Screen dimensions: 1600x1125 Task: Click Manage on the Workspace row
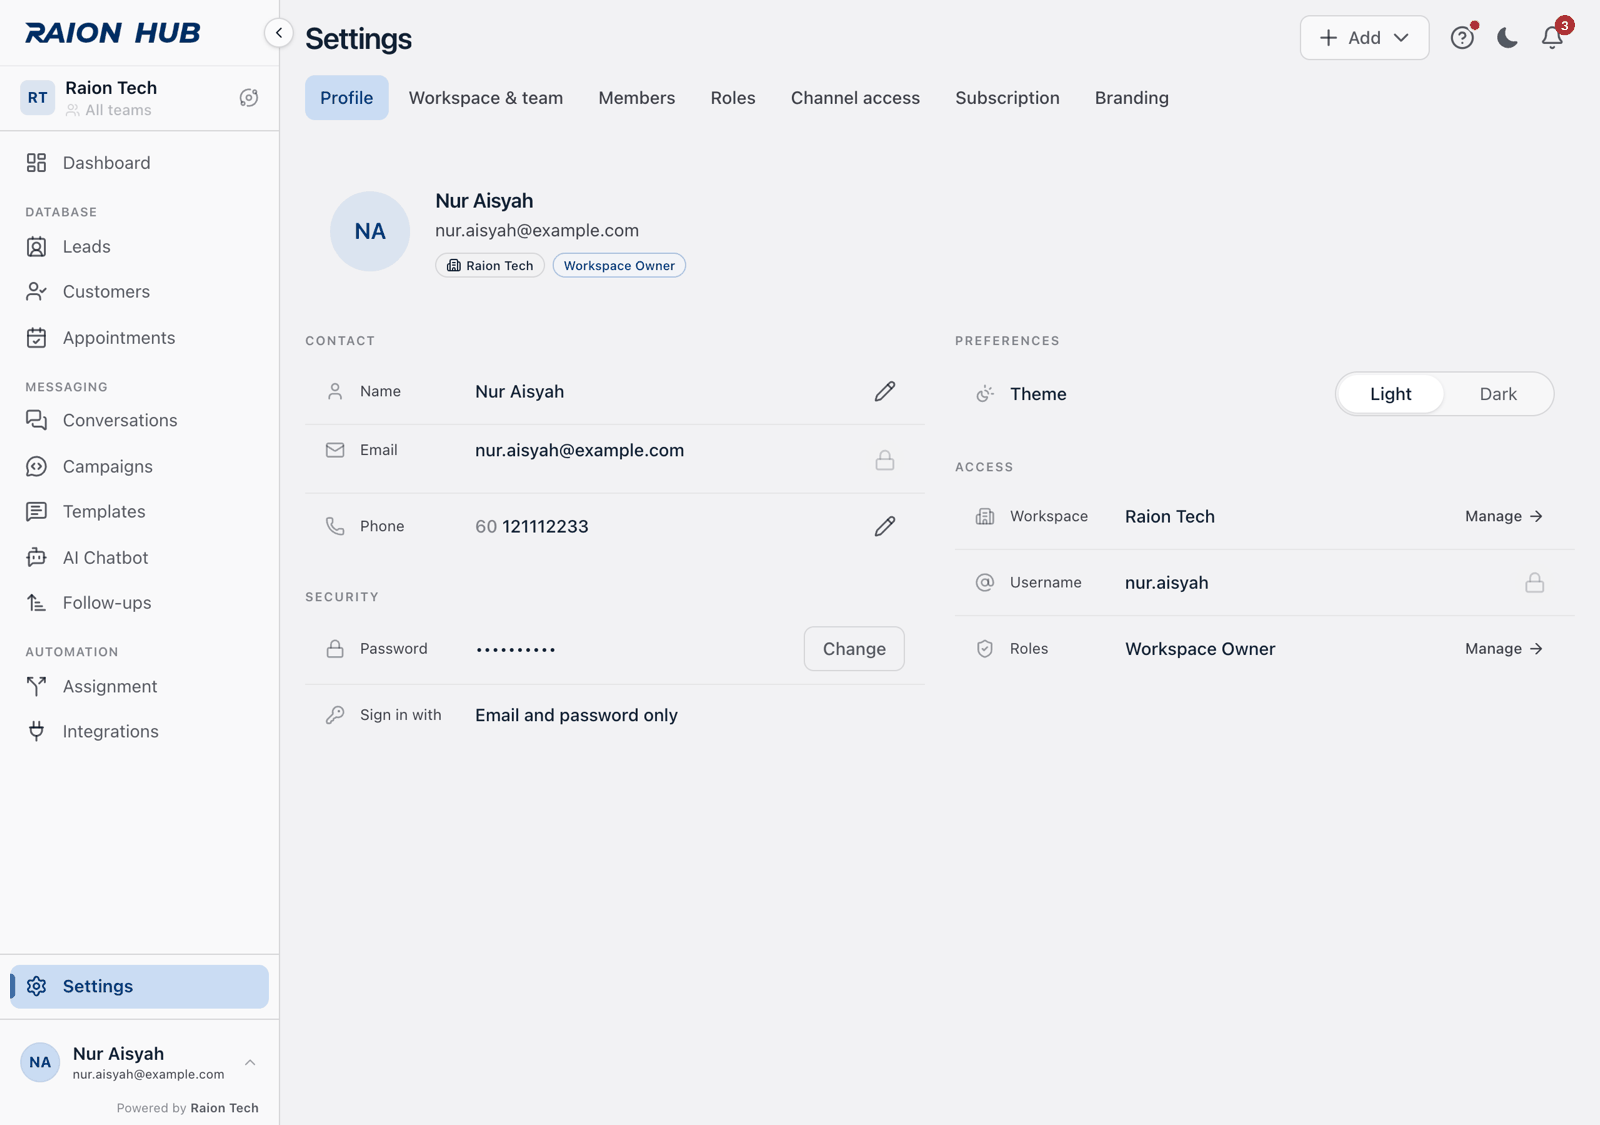coord(1504,517)
